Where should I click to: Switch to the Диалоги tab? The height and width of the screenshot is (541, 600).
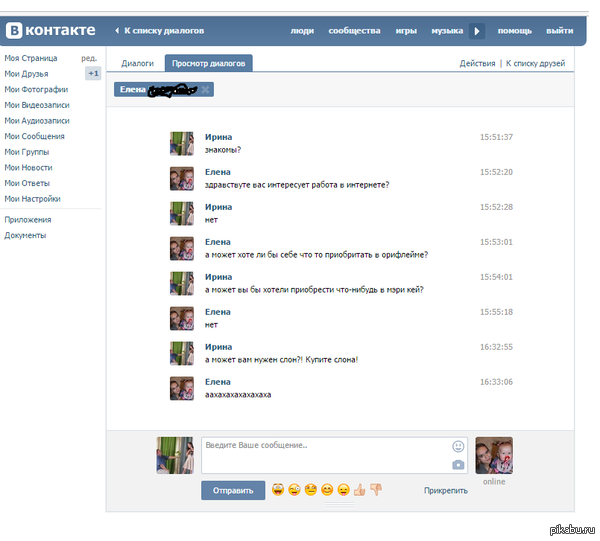(x=137, y=63)
